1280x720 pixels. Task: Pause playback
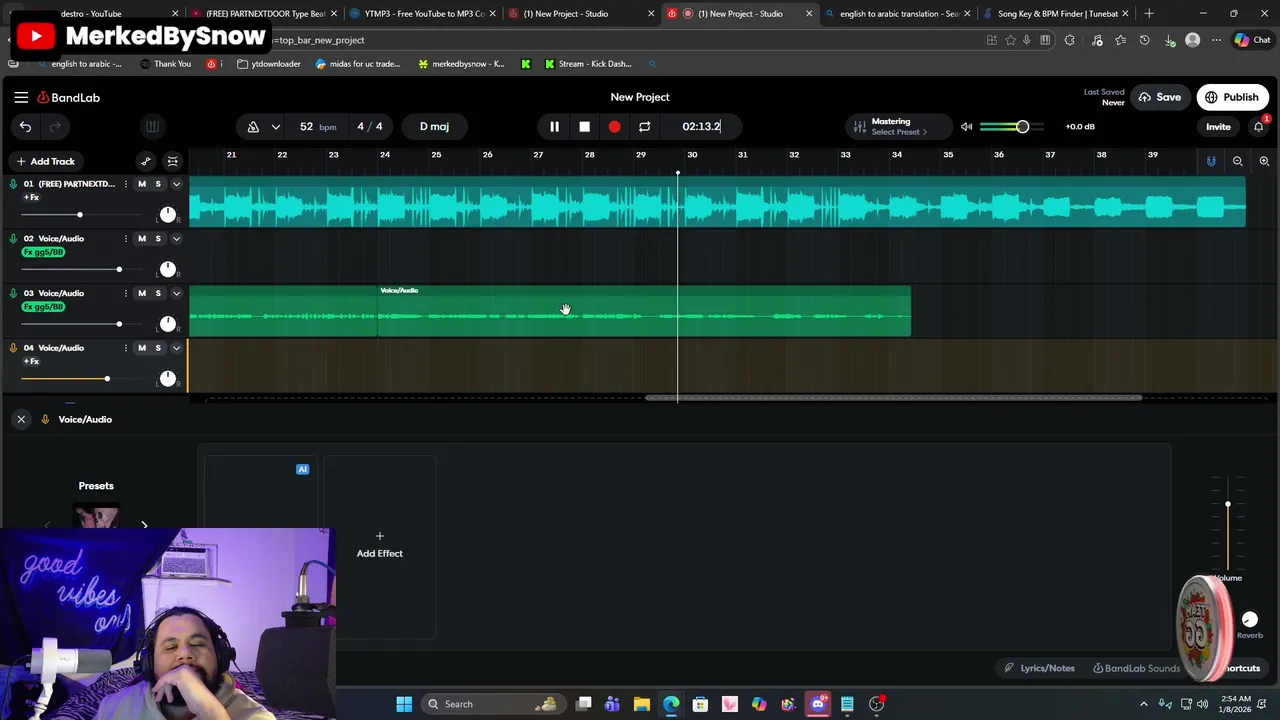(554, 126)
